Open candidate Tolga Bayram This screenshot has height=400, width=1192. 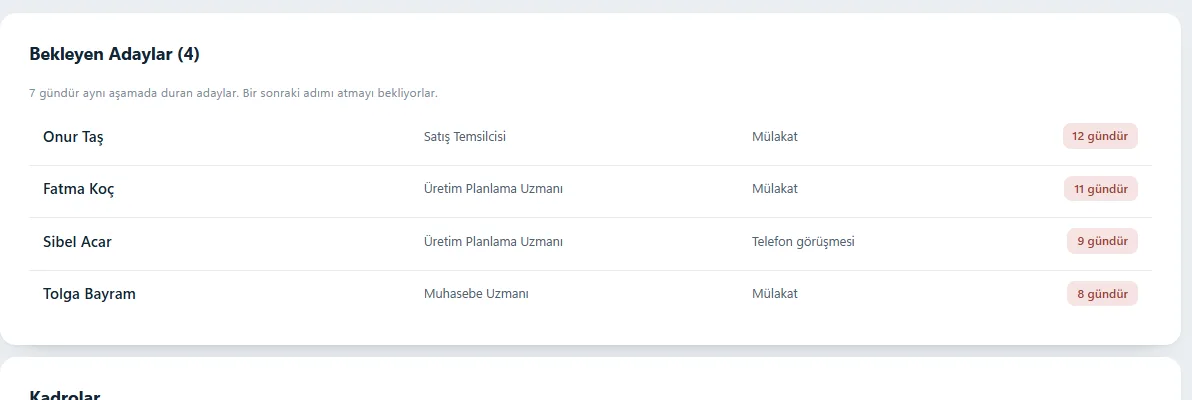point(90,294)
